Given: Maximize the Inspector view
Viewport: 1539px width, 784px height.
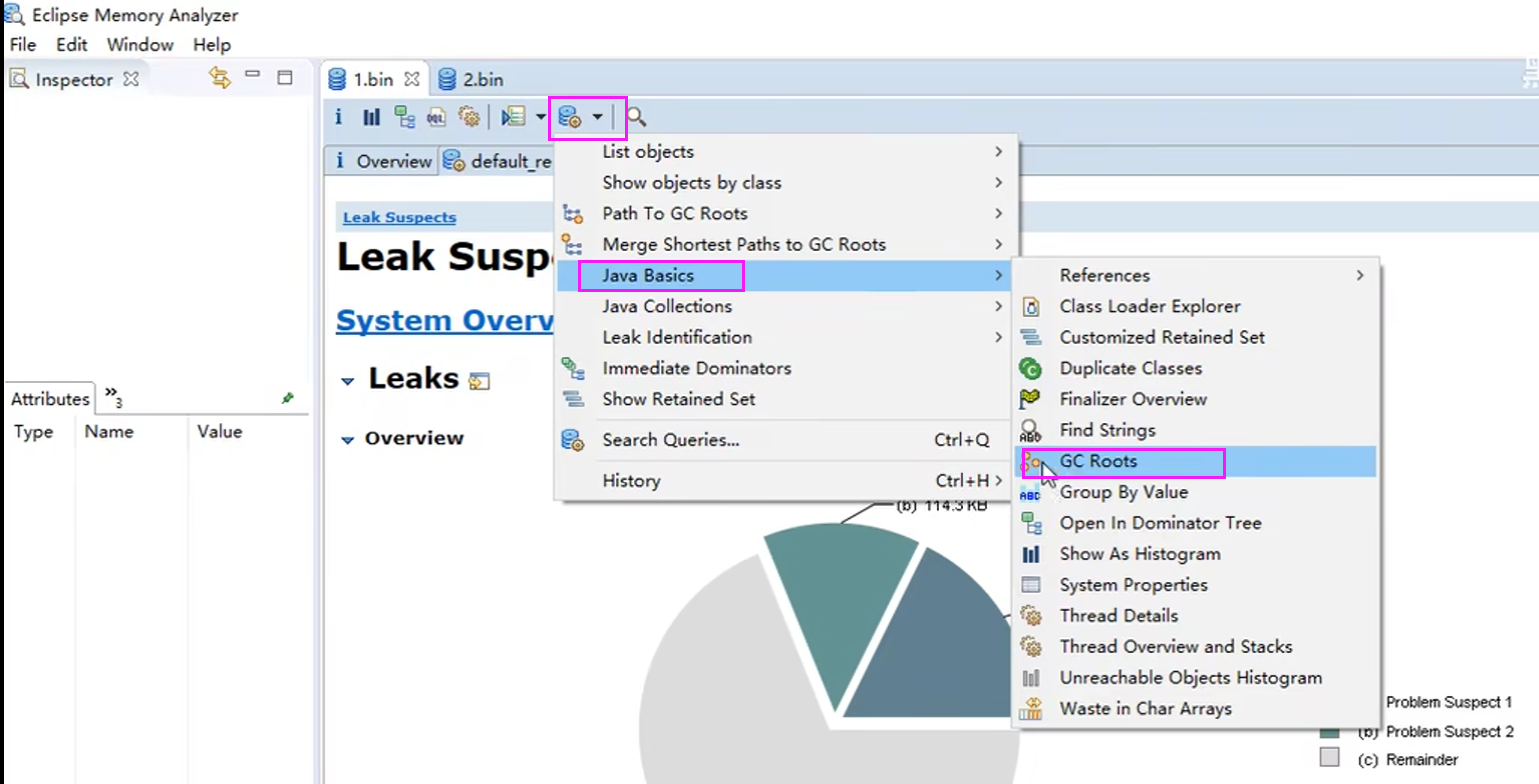Looking at the screenshot, I should (285, 77).
